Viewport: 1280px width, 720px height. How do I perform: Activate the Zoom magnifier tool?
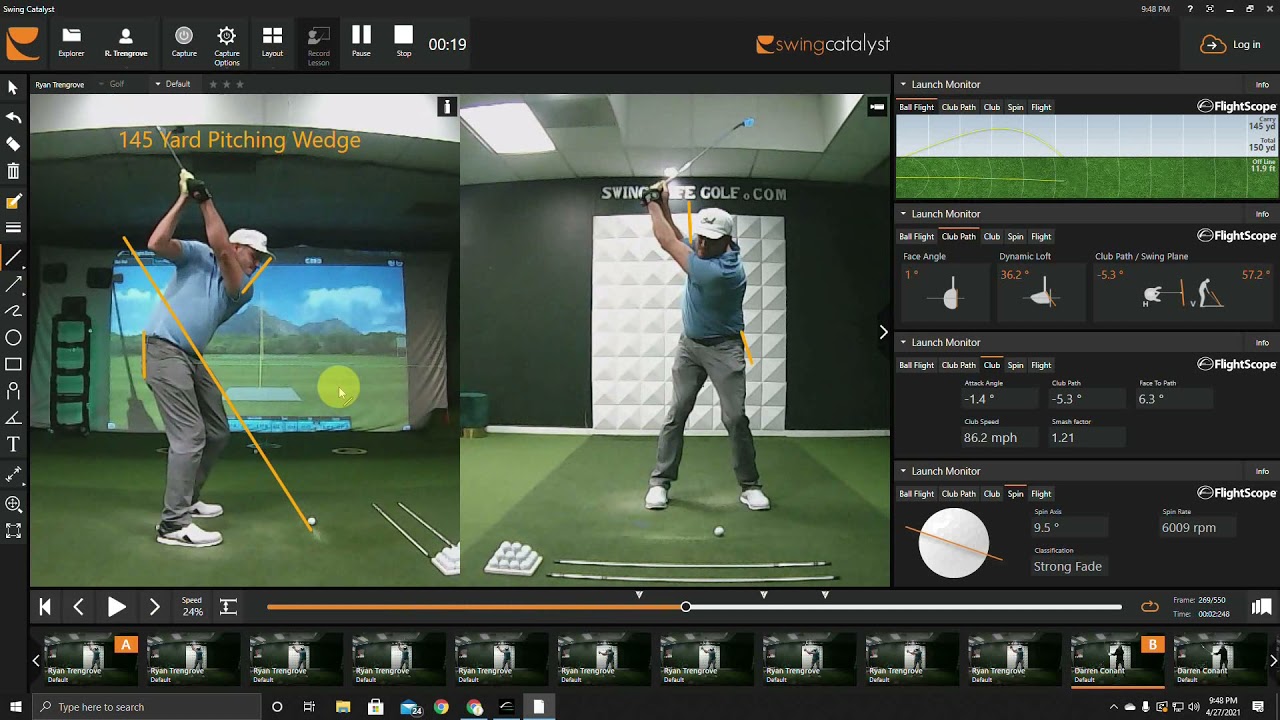13,504
